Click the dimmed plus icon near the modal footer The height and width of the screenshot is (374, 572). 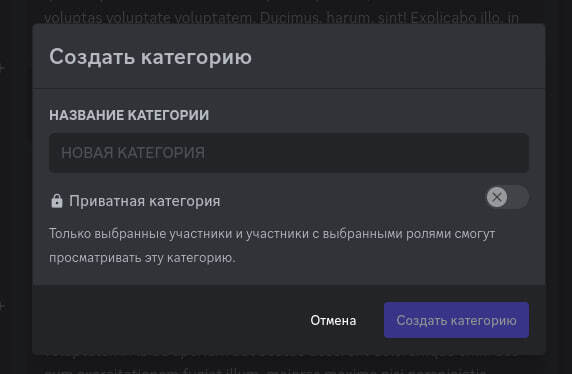click(2, 306)
